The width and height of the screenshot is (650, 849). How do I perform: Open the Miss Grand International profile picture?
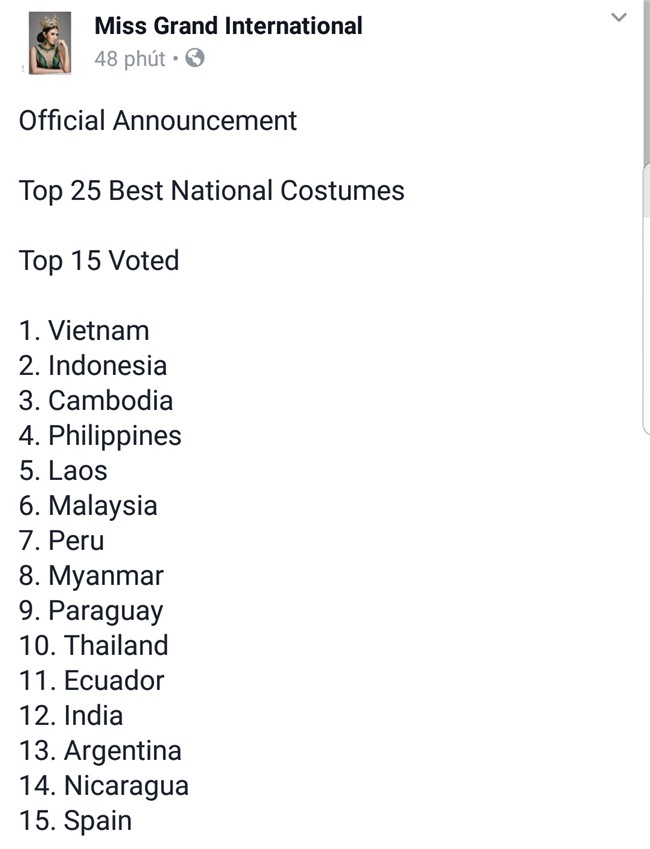(46, 43)
